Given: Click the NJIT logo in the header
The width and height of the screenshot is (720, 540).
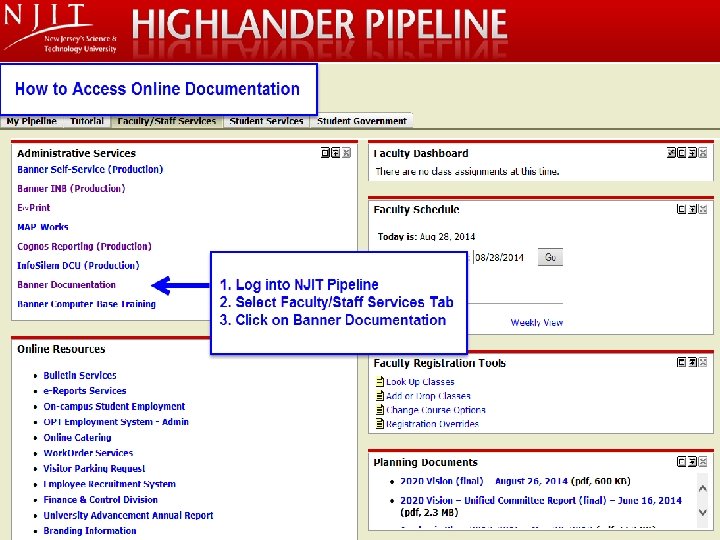Looking at the screenshot, I should pos(60,28).
